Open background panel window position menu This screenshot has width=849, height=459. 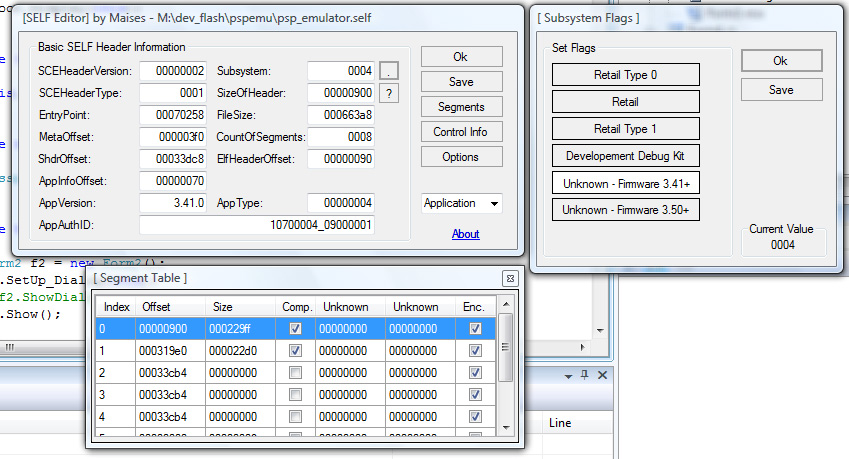pyautogui.click(x=568, y=376)
